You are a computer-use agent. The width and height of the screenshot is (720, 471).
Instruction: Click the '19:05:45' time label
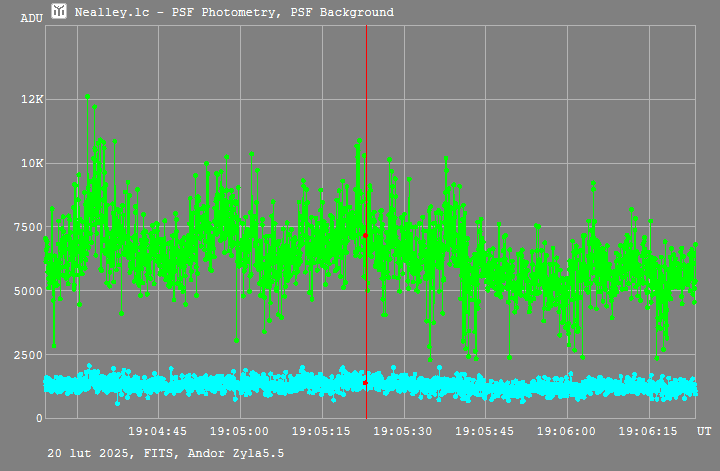[x=484, y=432]
